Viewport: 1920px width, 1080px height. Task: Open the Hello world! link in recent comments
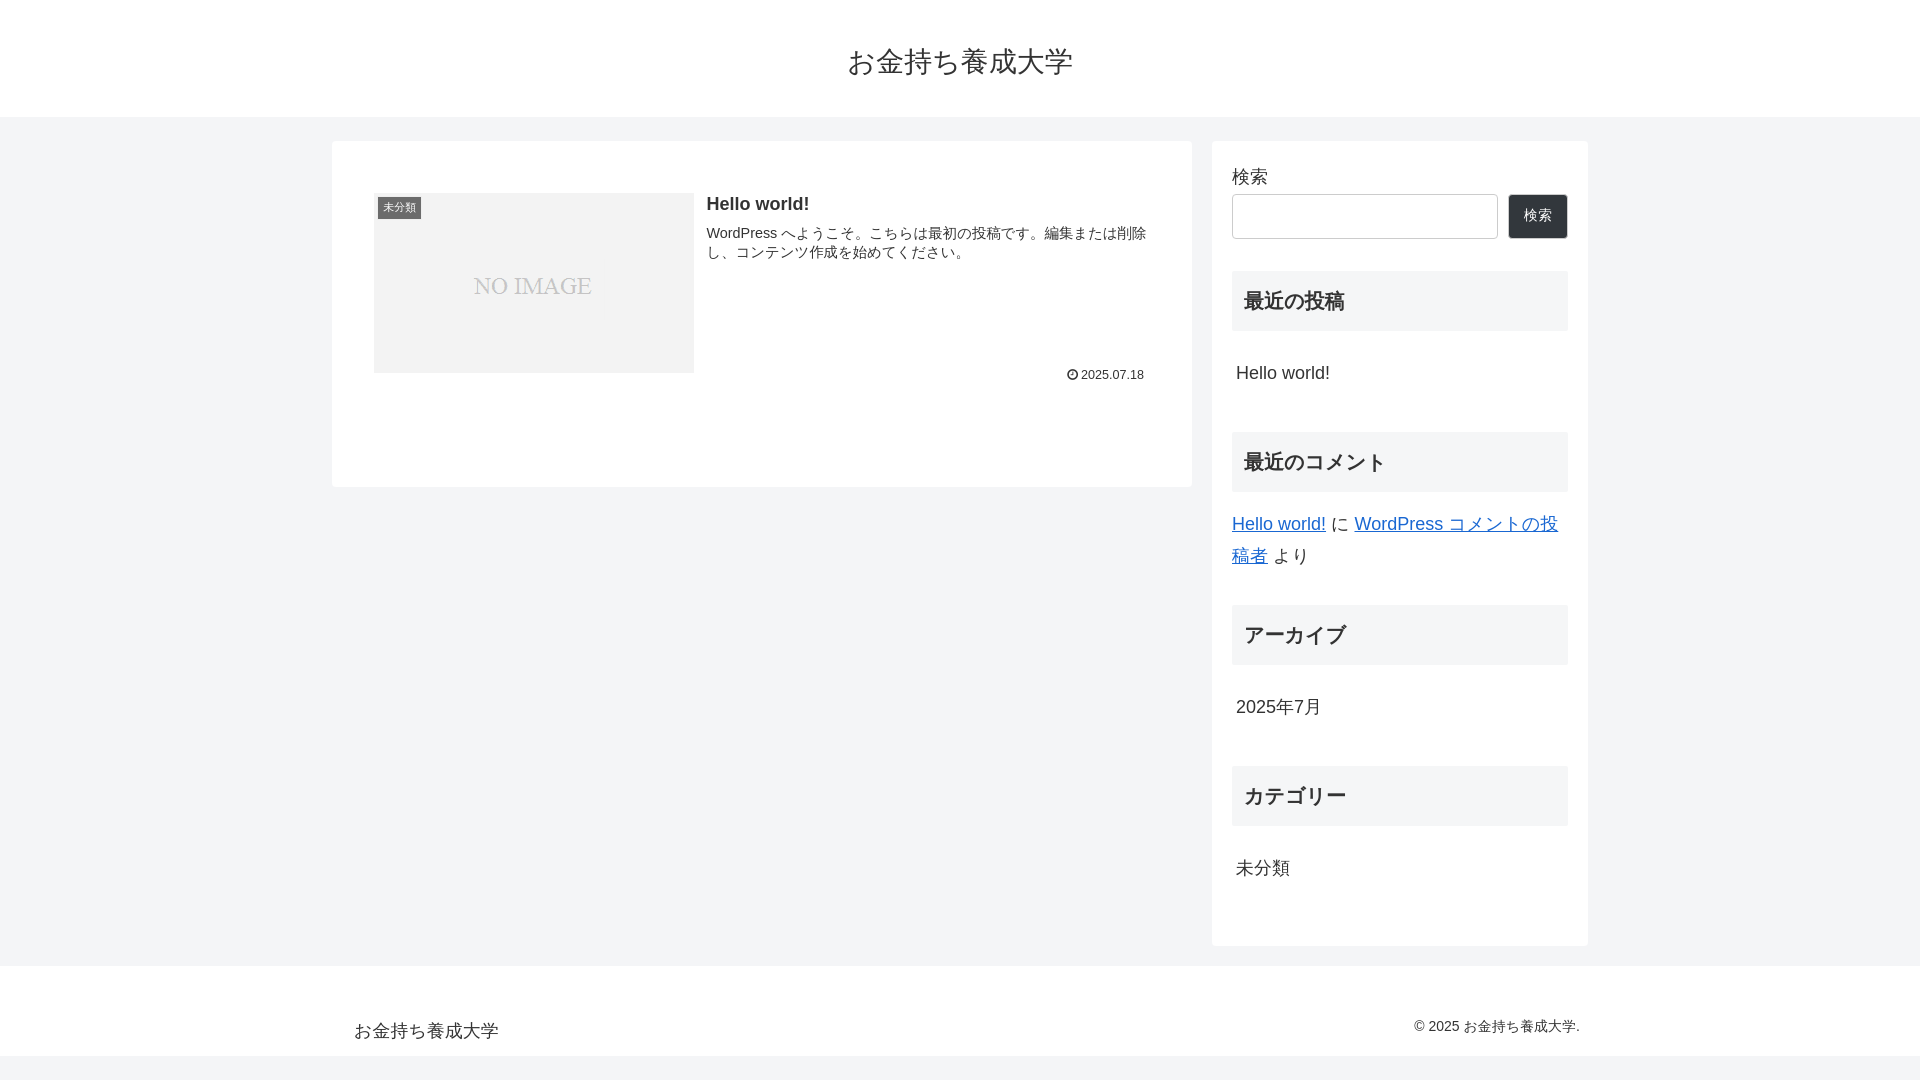tap(1279, 524)
